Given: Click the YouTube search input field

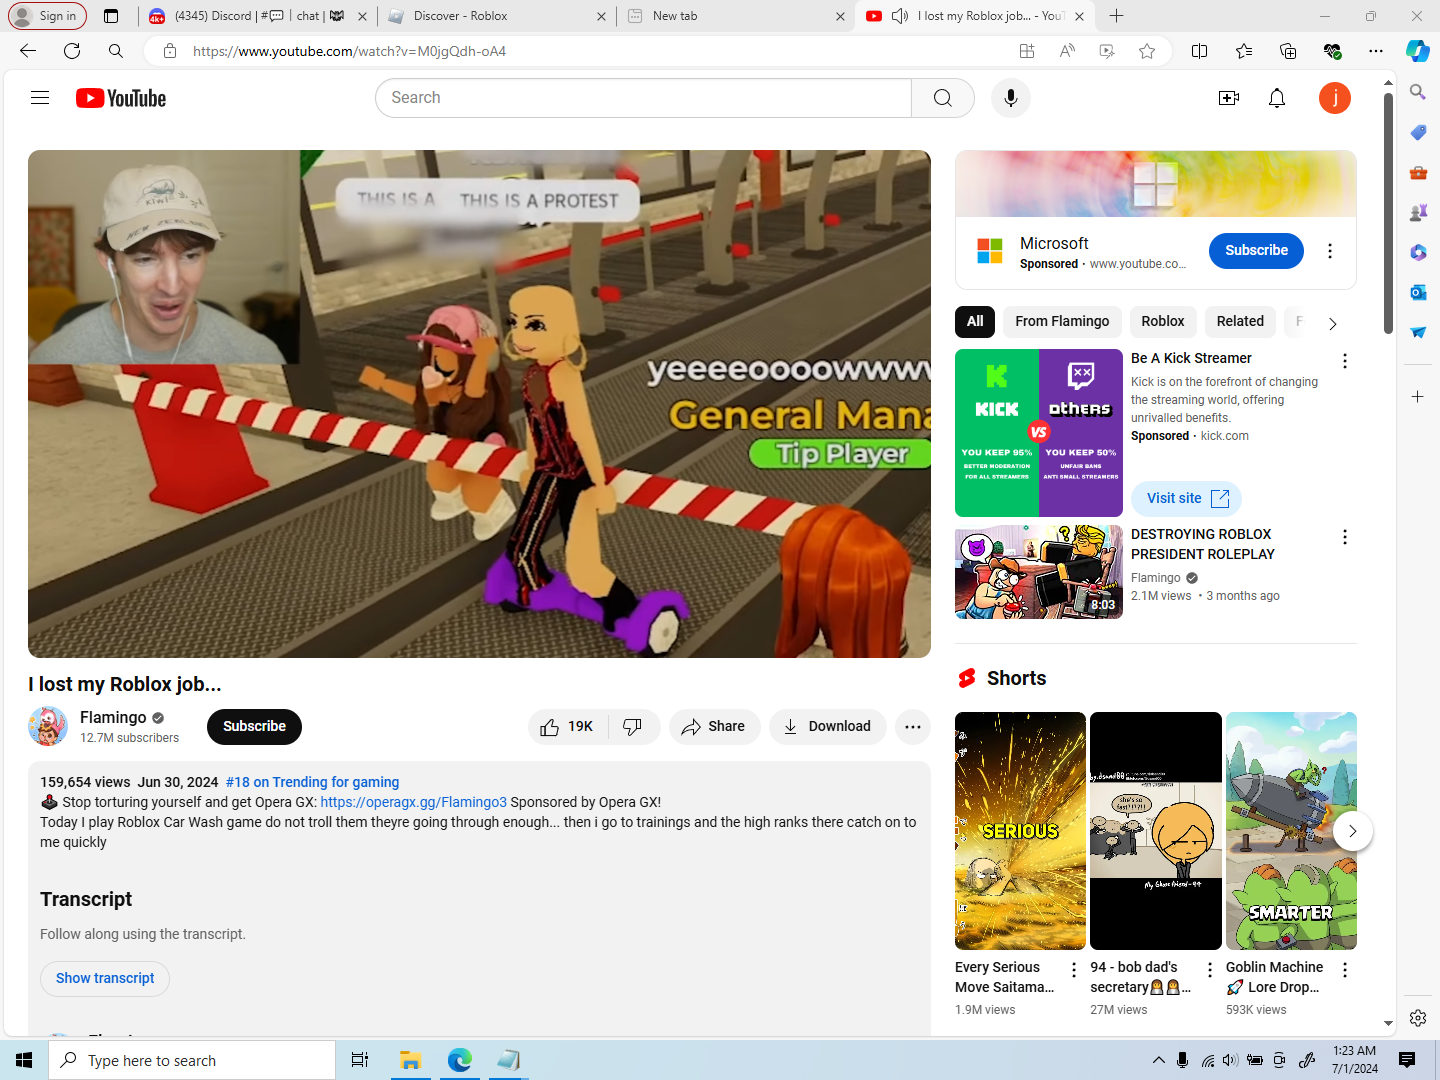Looking at the screenshot, I should [x=643, y=98].
